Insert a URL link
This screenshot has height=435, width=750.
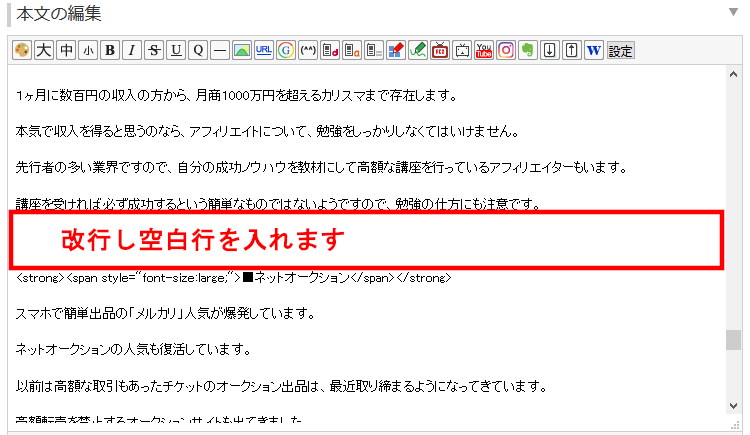pyautogui.click(x=264, y=50)
